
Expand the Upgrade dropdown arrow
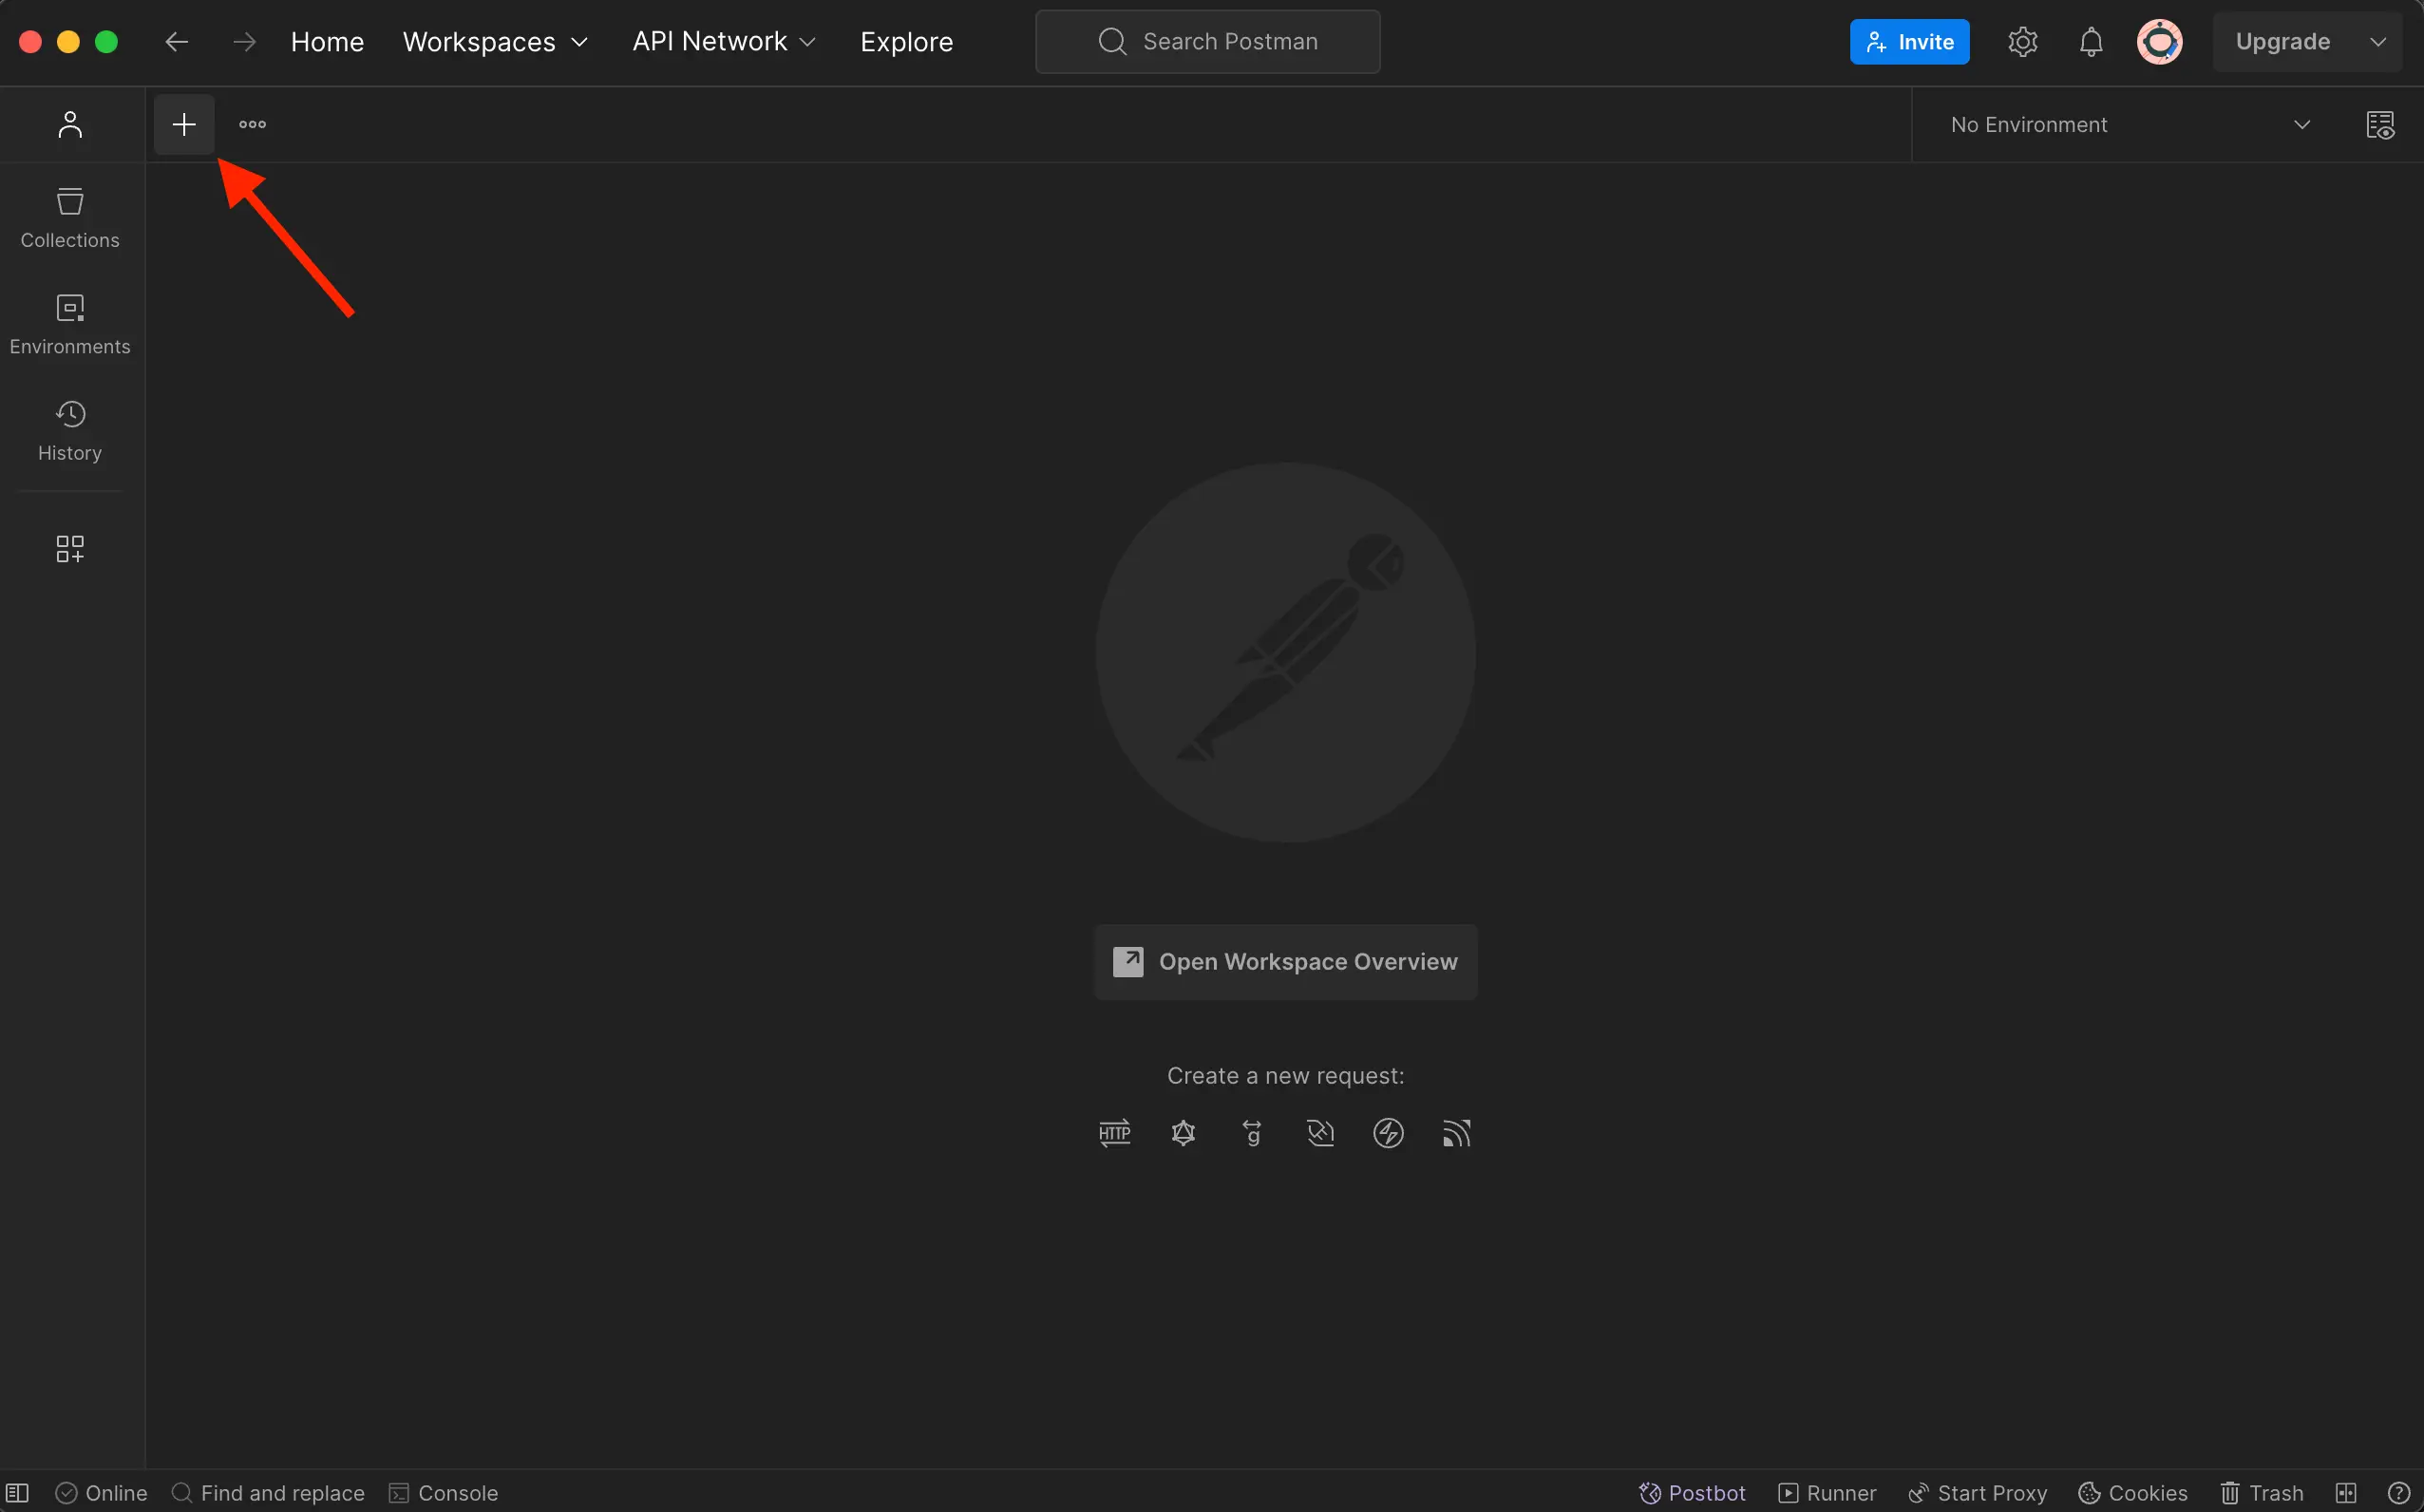(x=2378, y=42)
